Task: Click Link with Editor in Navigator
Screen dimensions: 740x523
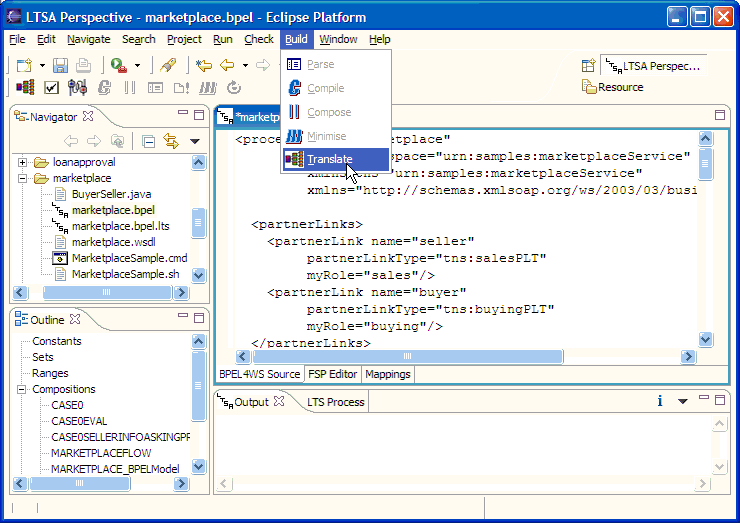Action: 170,142
